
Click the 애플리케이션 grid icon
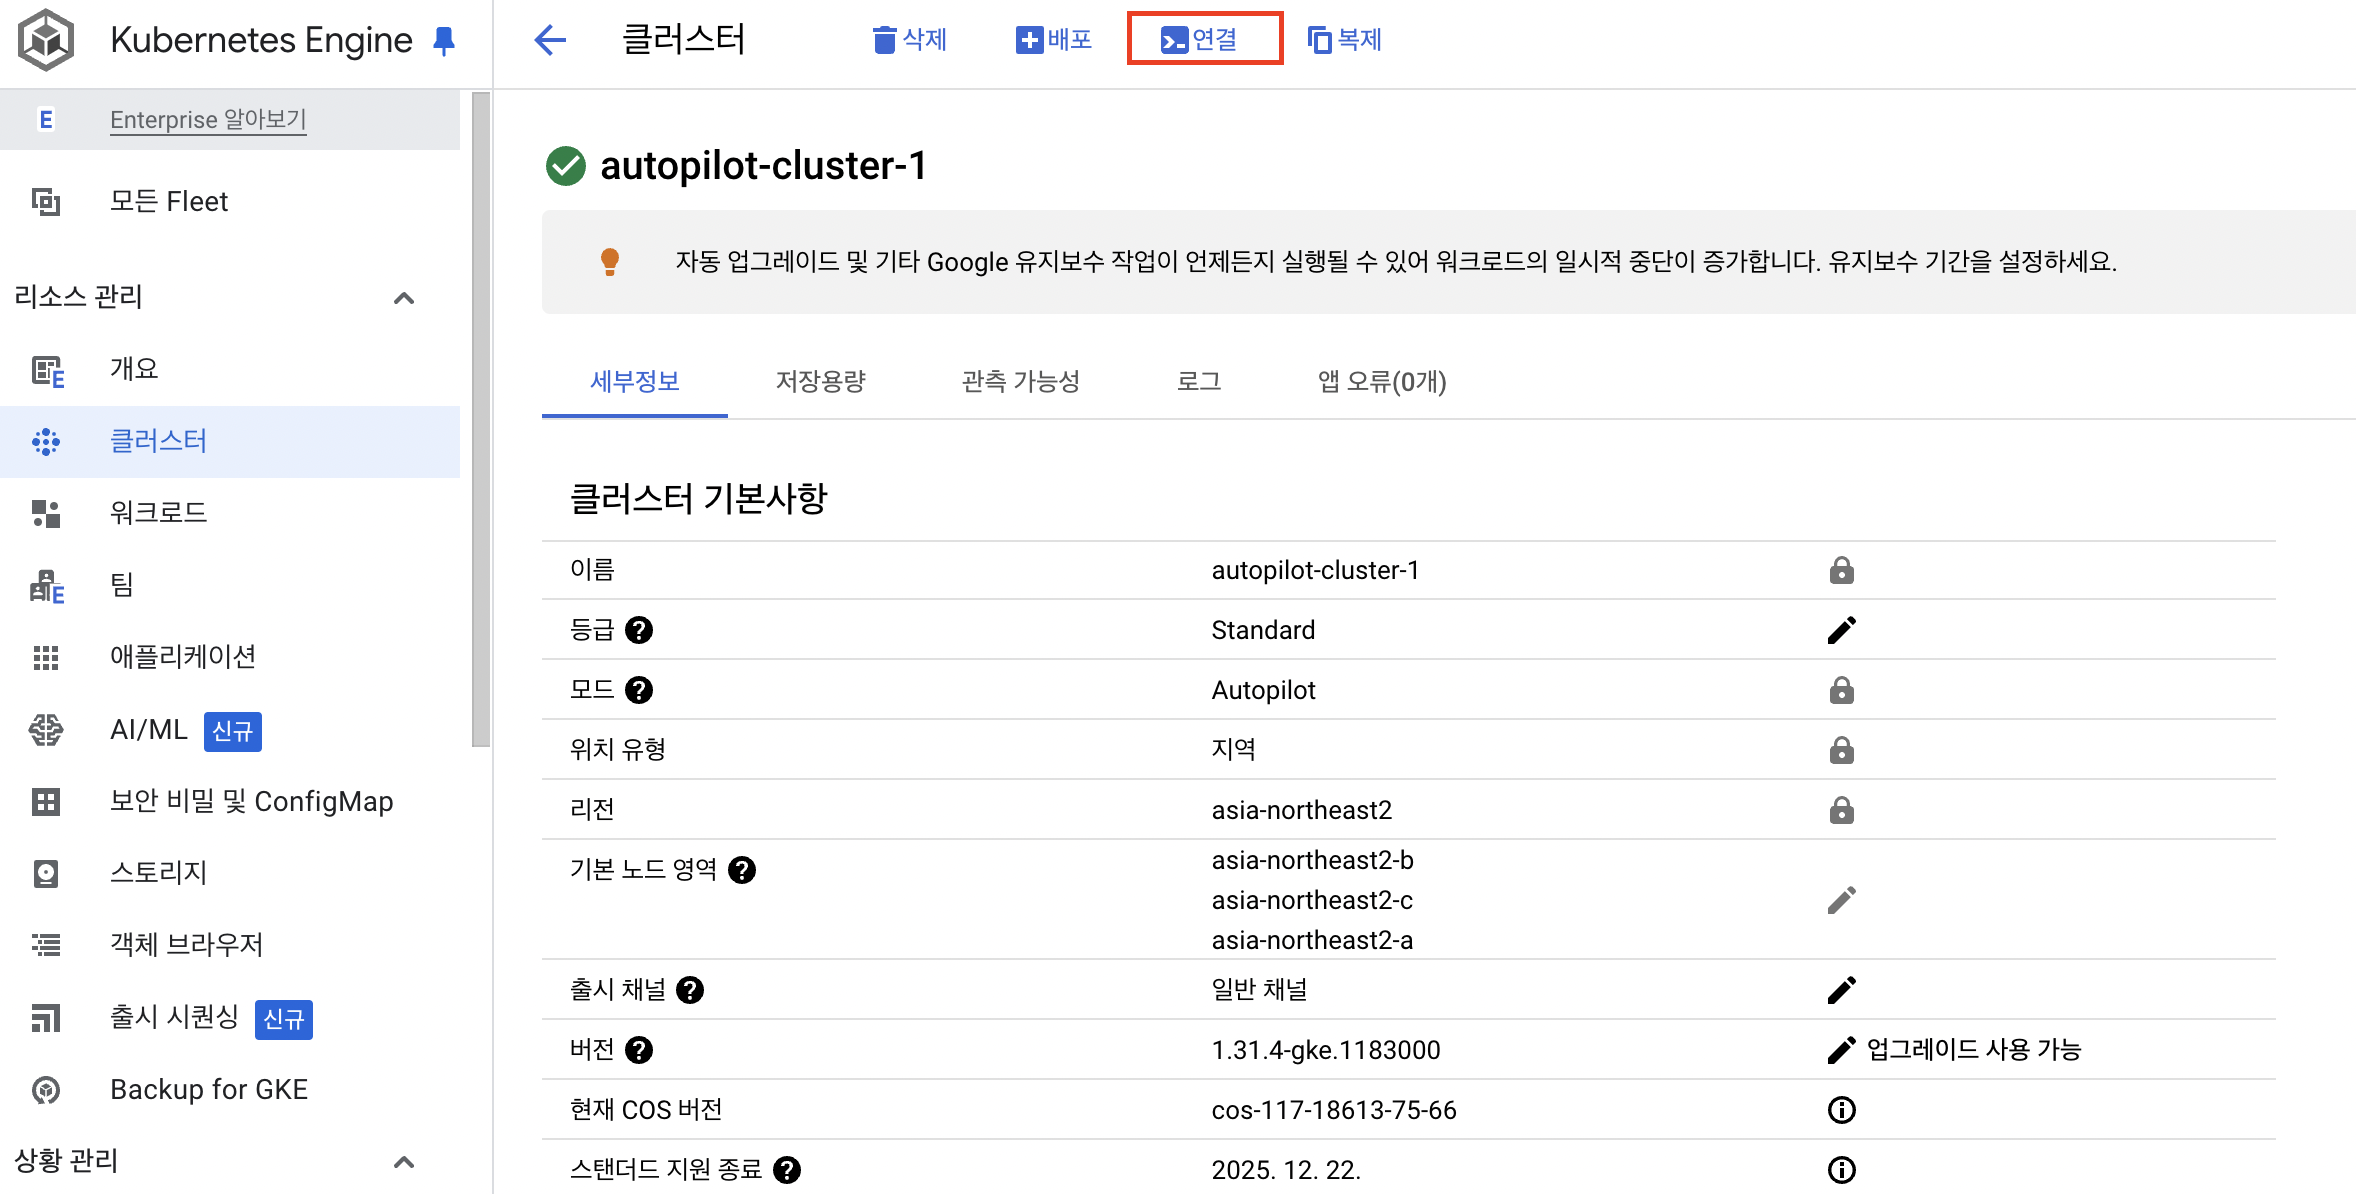(x=46, y=657)
